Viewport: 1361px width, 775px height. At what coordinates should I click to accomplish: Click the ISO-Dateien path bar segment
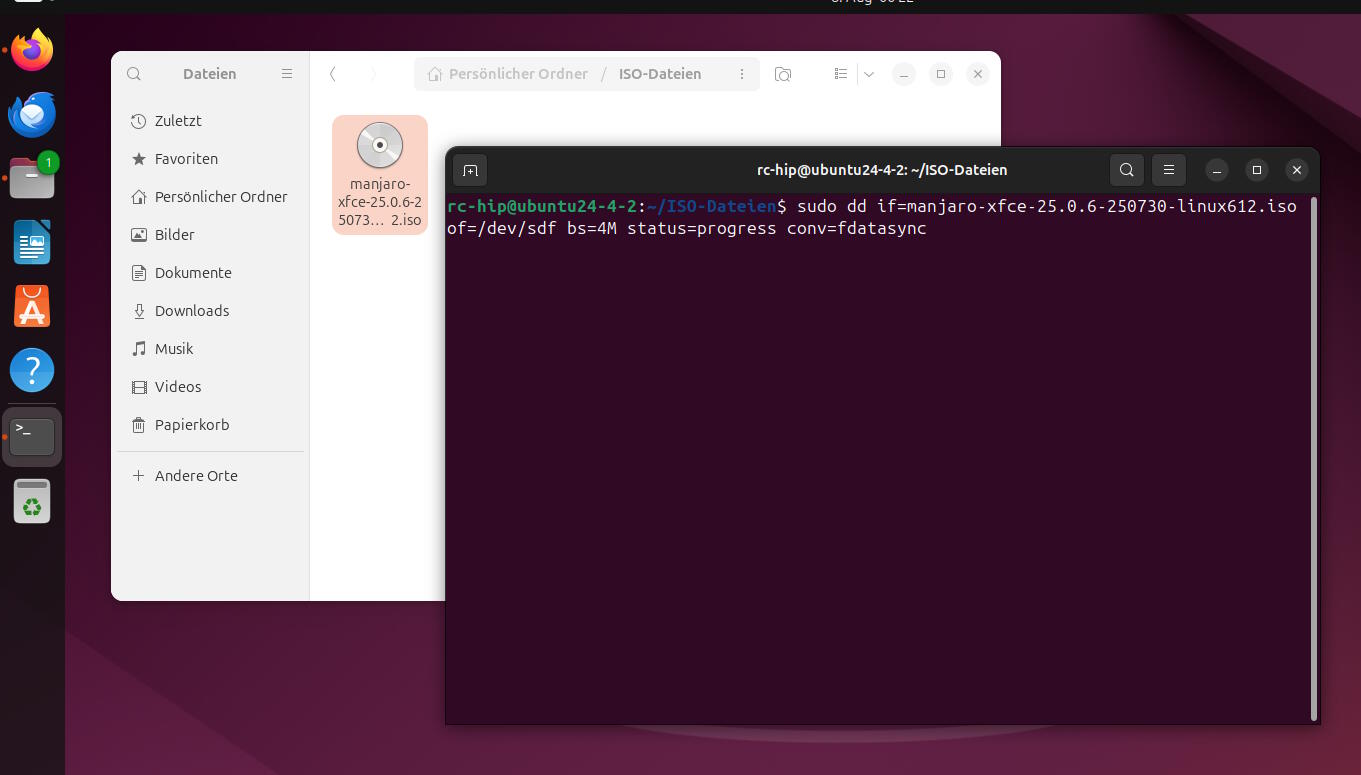(x=660, y=74)
